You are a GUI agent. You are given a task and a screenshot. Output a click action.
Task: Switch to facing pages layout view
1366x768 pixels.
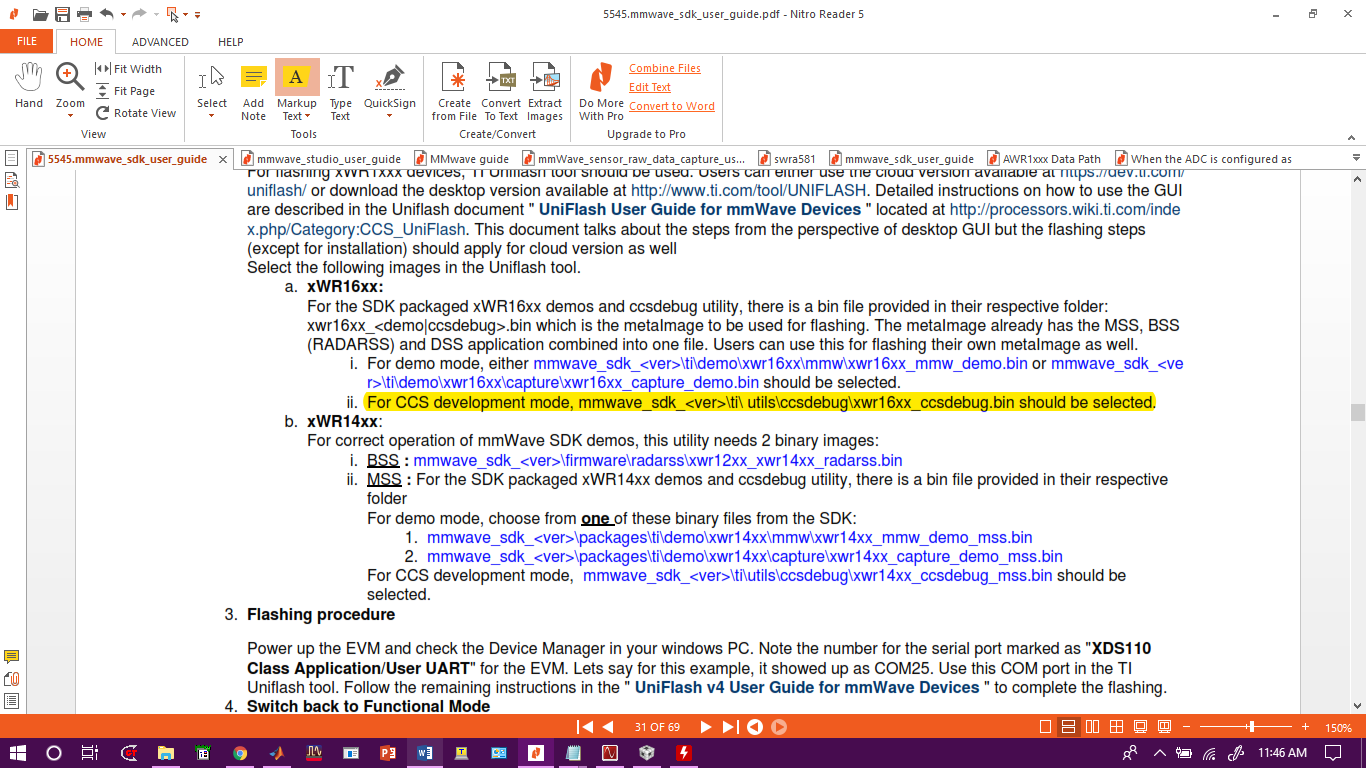pos(1092,727)
